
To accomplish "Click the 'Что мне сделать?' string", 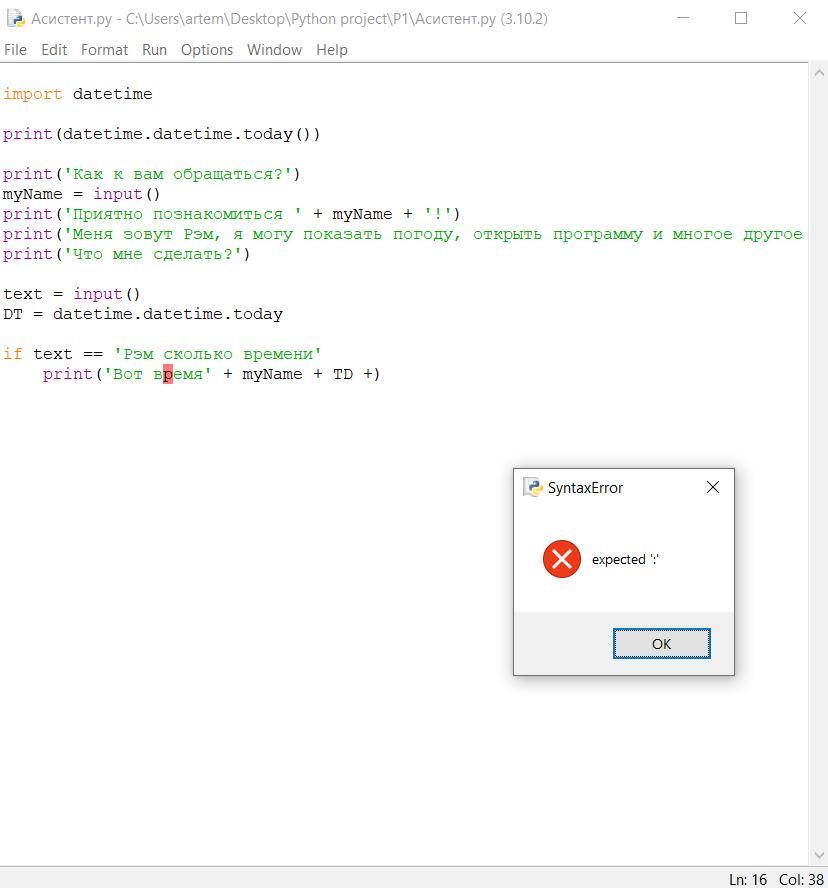I will 152,254.
